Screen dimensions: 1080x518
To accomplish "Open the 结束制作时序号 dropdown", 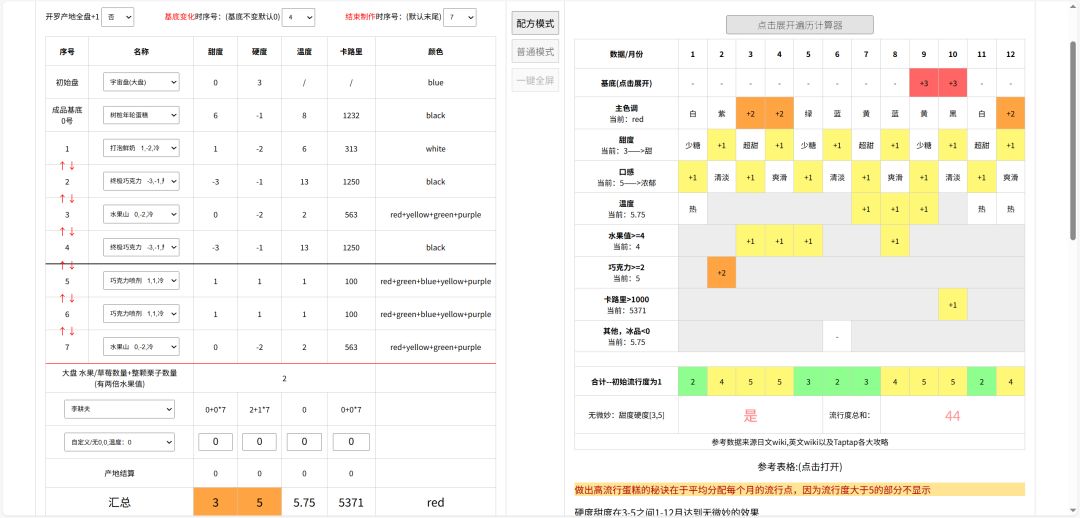I will click(460, 18).
